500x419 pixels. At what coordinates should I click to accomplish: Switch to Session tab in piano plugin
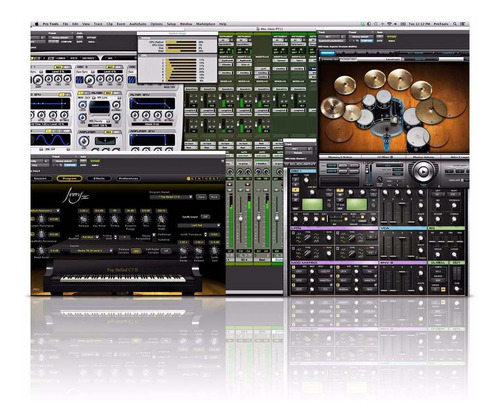tap(41, 179)
